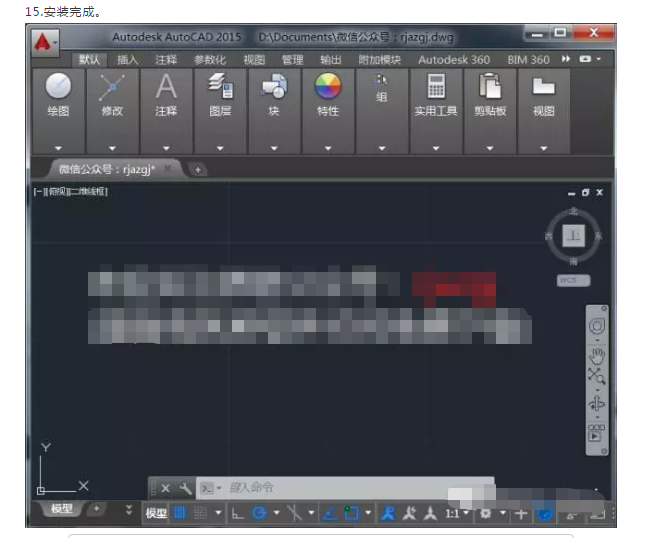Image resolution: width=662 pixels, height=538 pixels.
Task: Open the snap mode settings dropdown arrow
Action: (218, 513)
